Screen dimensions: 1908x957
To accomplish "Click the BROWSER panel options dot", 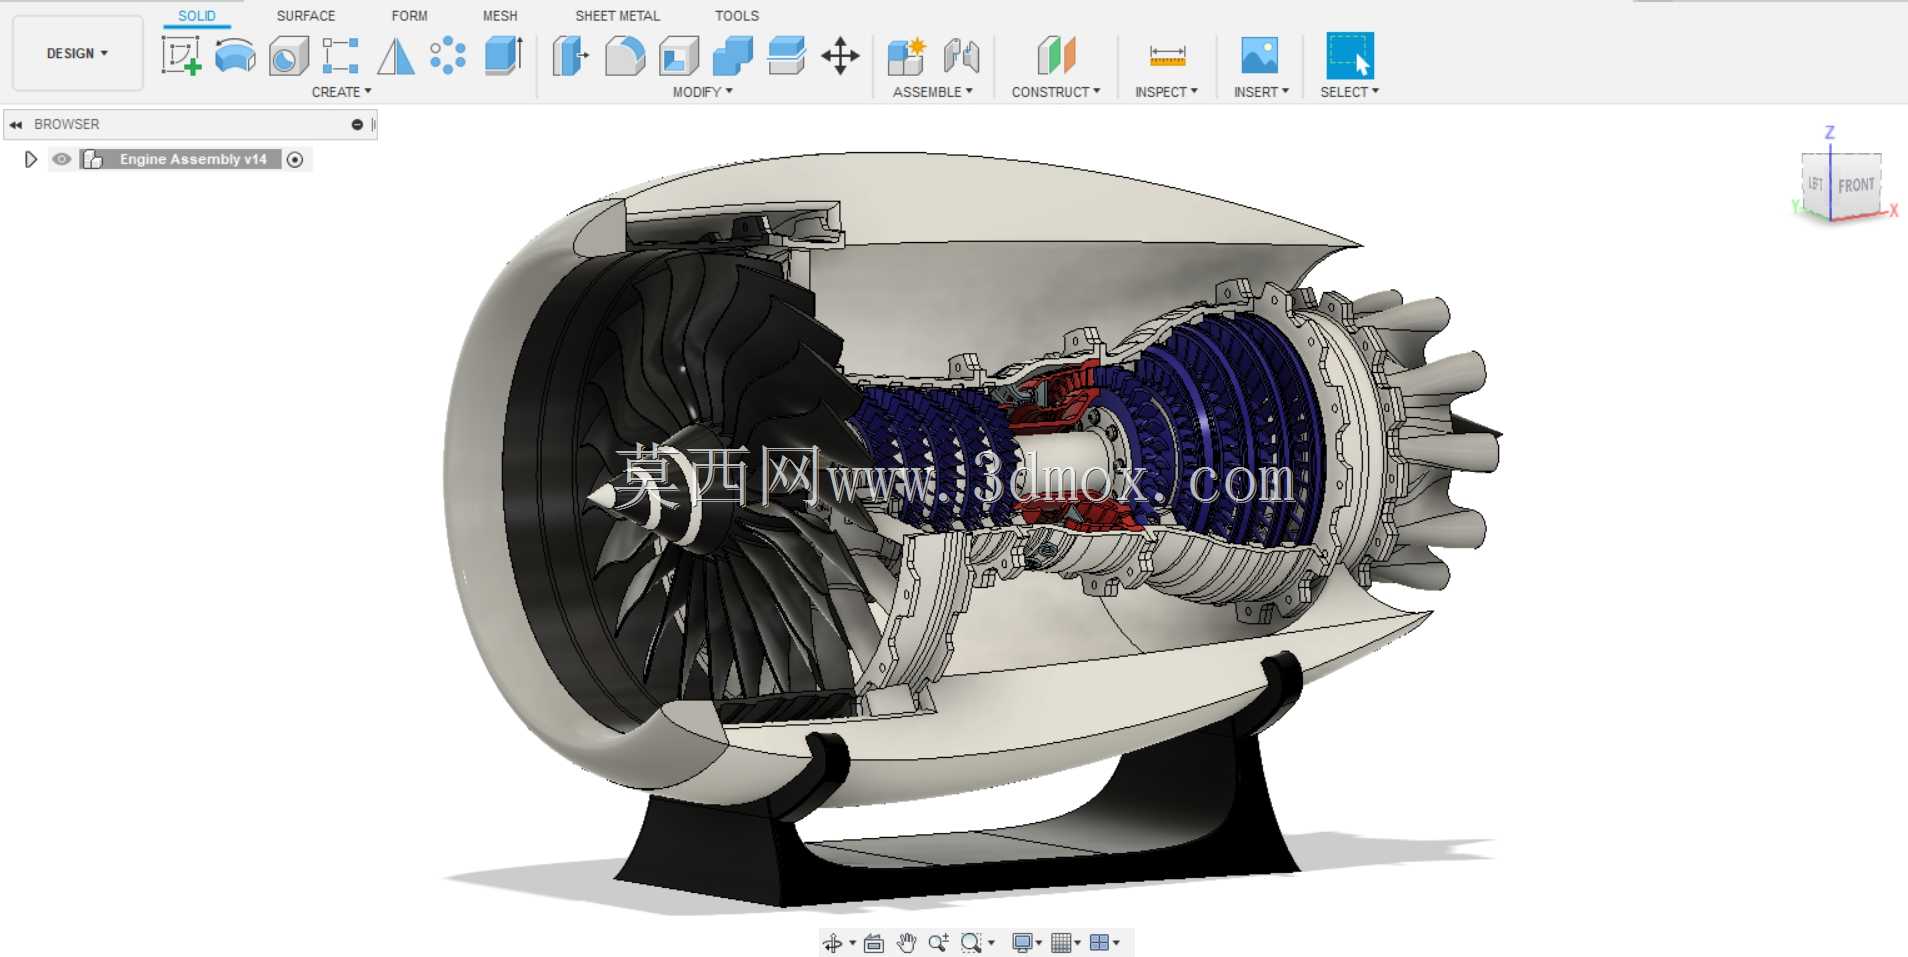I will (357, 125).
